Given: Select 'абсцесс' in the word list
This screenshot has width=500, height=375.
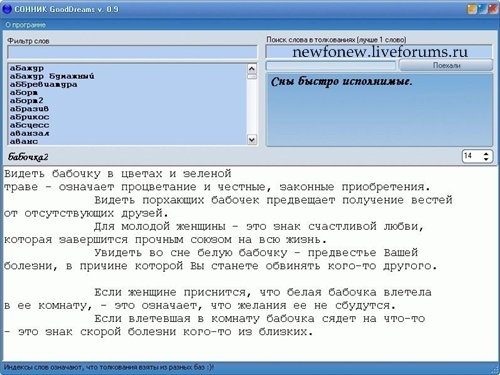Looking at the screenshot, I should tap(29, 125).
